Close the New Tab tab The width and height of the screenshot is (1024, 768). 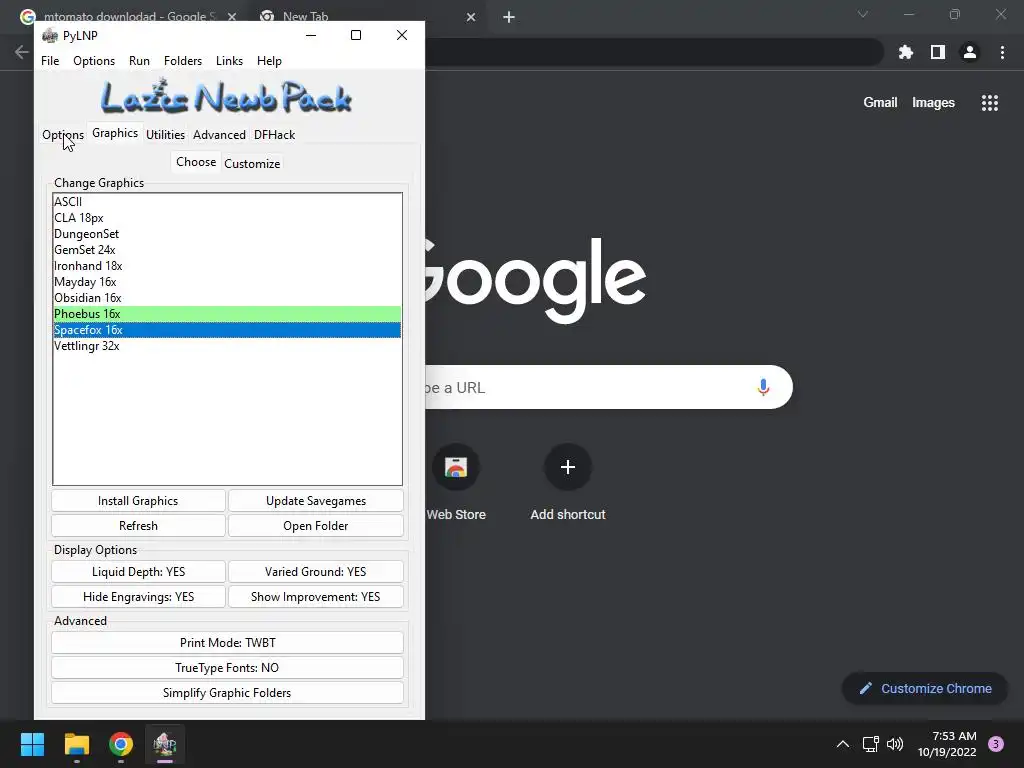click(x=471, y=17)
